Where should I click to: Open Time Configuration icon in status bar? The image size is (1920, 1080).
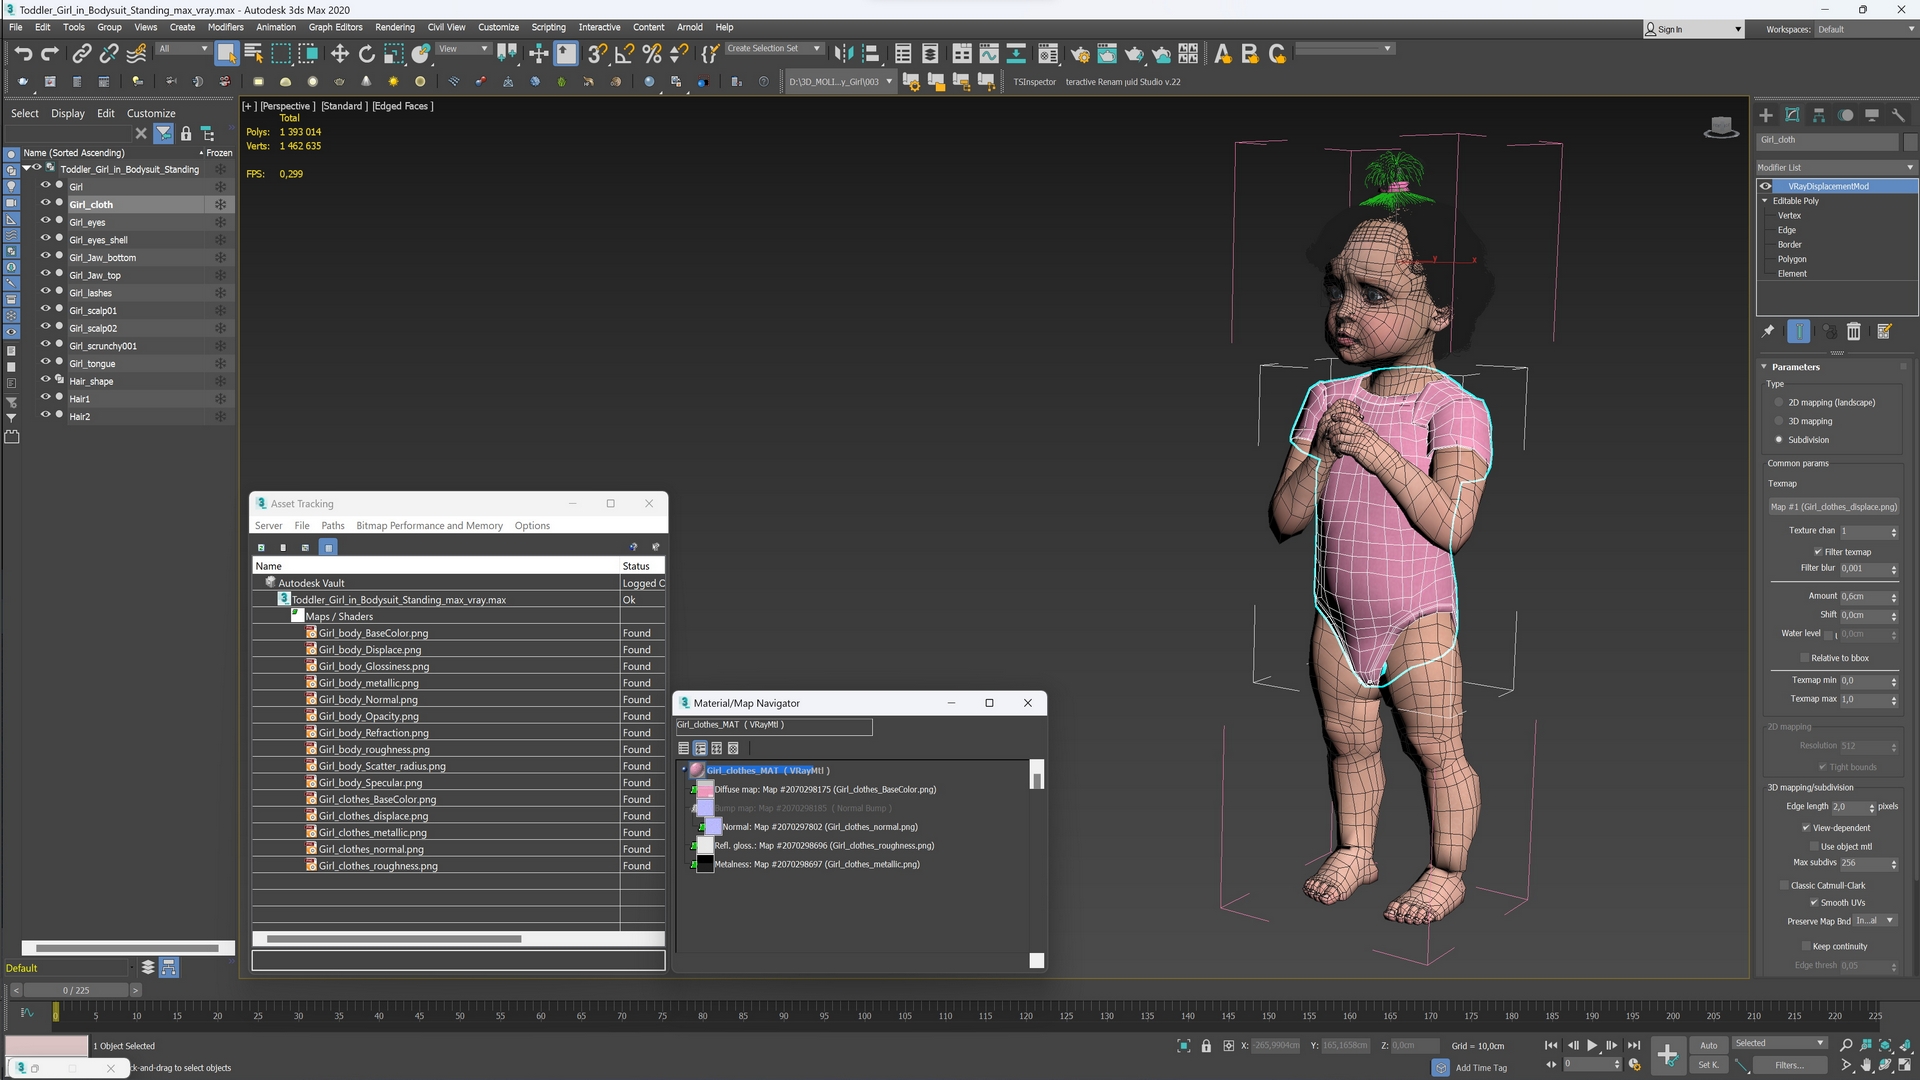[x=1634, y=1065]
